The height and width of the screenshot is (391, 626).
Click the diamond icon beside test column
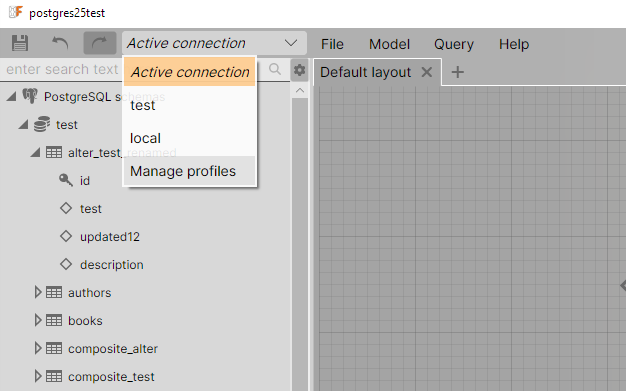tap(66, 208)
